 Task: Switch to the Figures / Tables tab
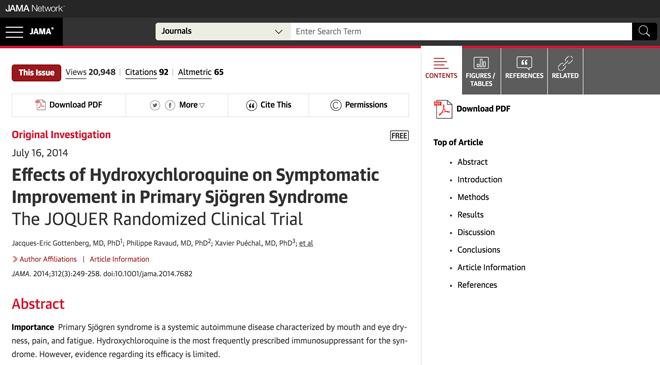(x=481, y=71)
